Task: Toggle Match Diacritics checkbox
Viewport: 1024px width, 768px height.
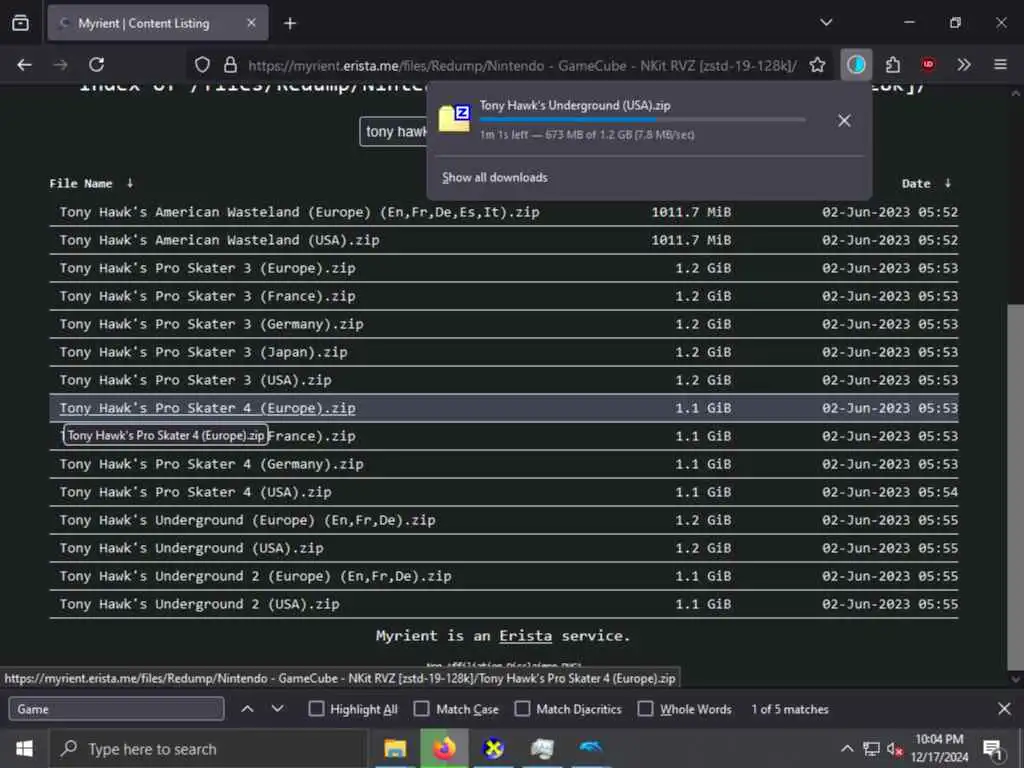Action: 522,709
